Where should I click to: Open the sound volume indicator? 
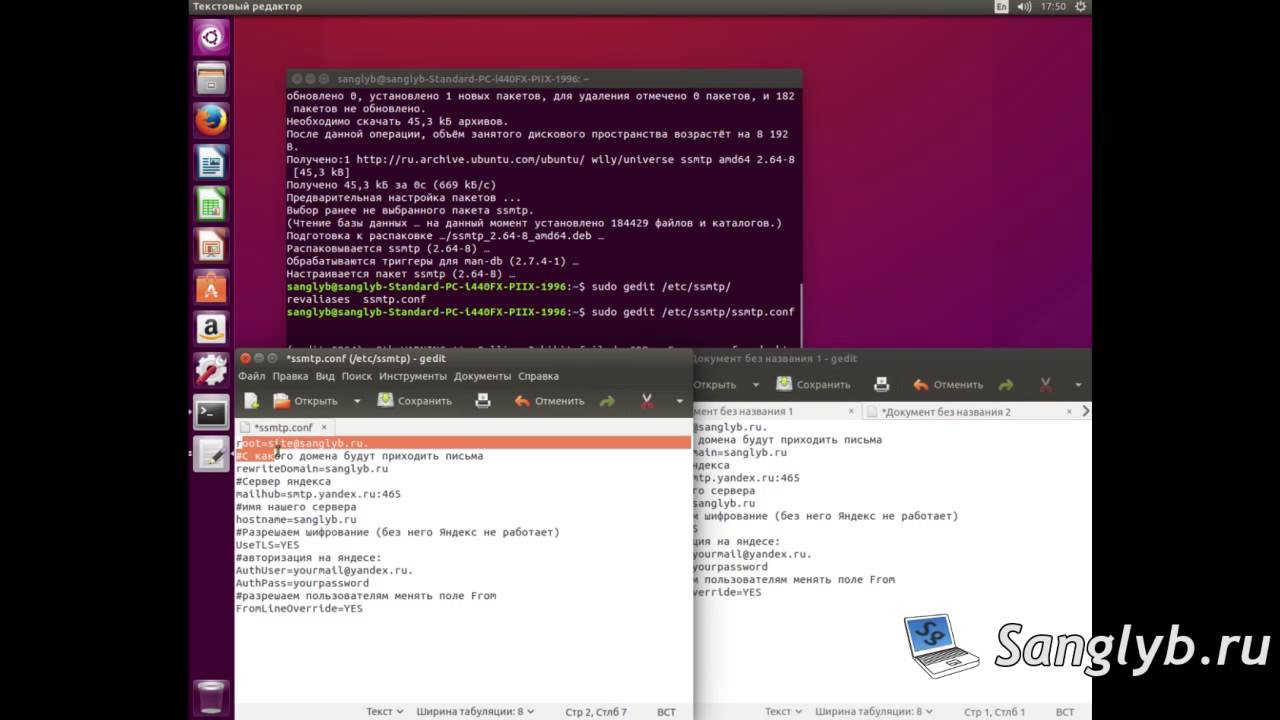[x=1024, y=6]
